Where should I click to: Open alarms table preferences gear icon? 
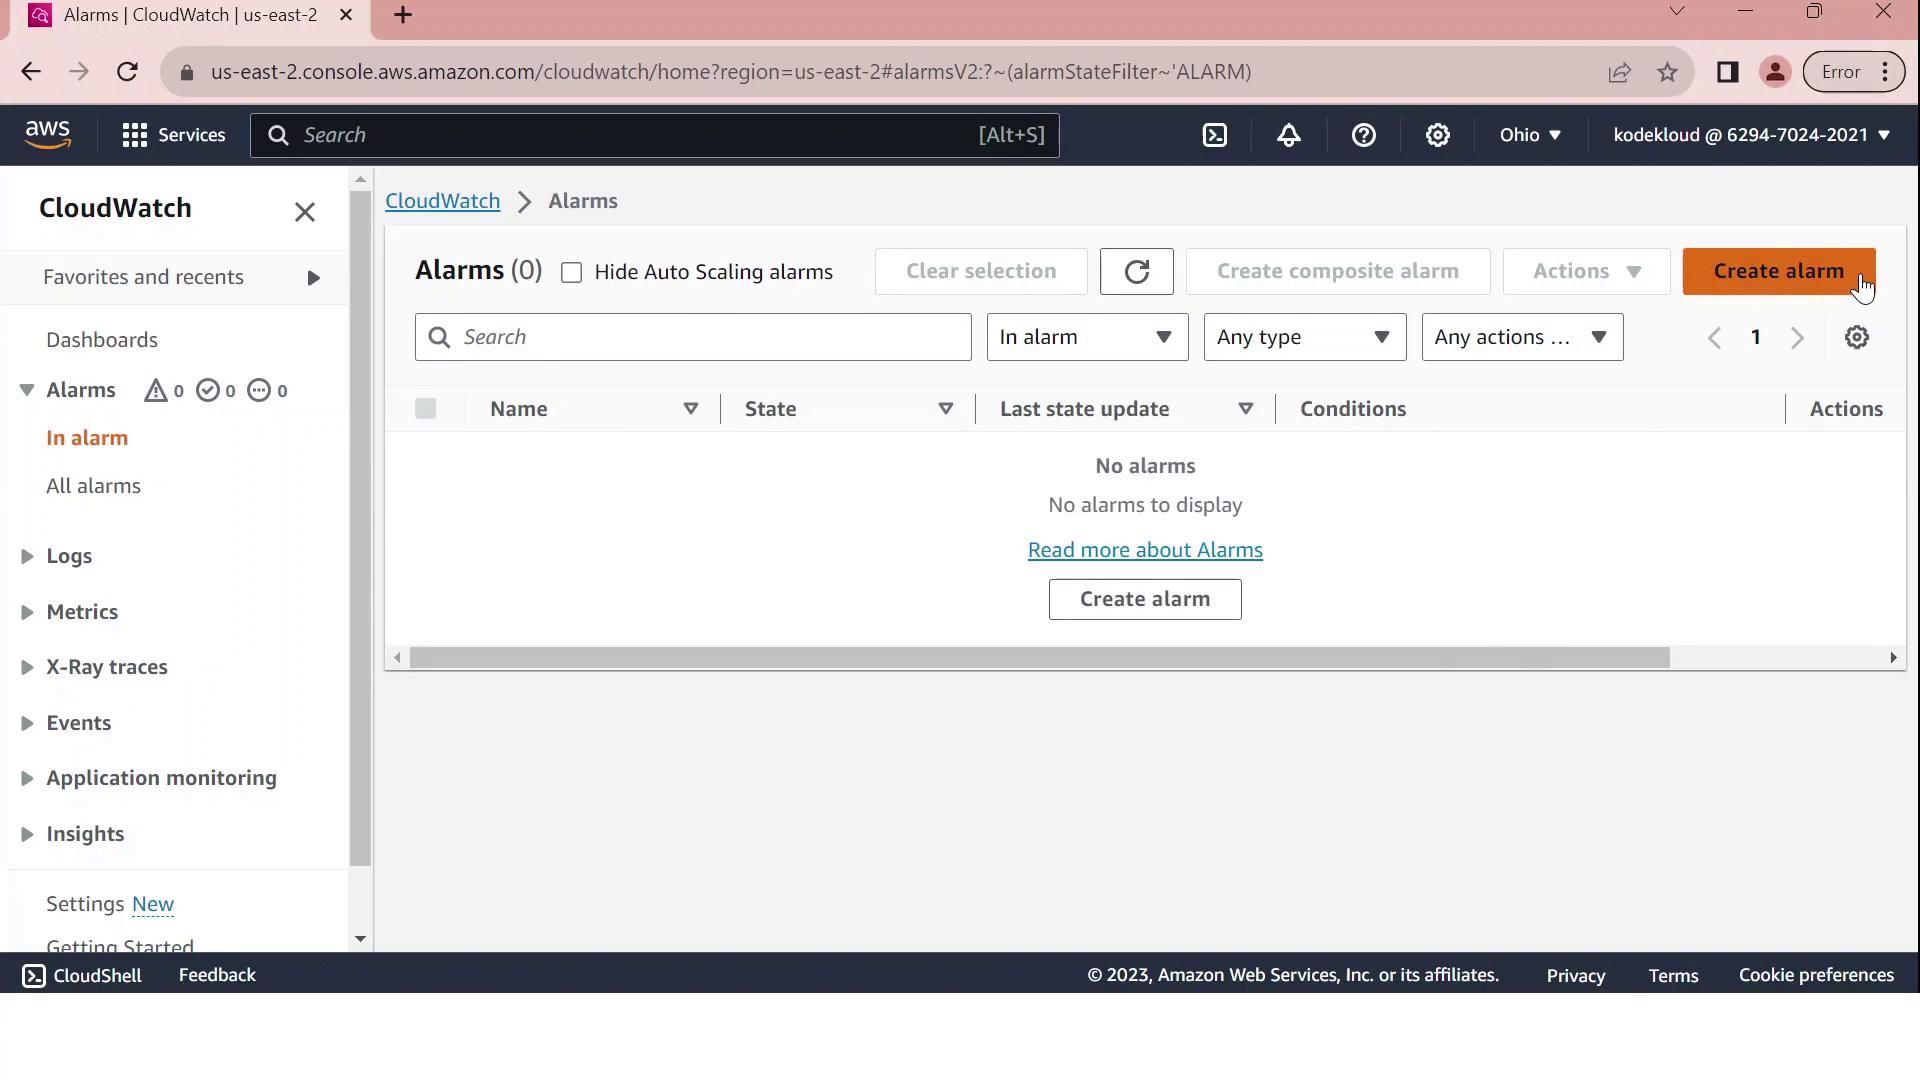pos(1856,337)
